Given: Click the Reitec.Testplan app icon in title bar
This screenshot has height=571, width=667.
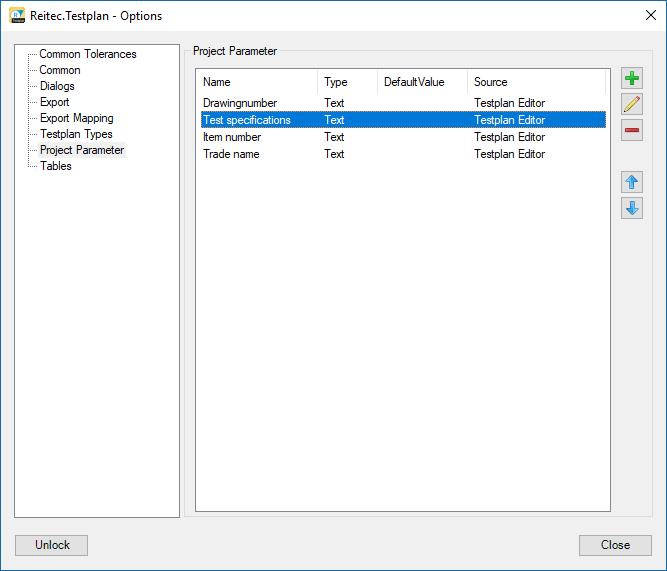Looking at the screenshot, I should click(x=17, y=16).
